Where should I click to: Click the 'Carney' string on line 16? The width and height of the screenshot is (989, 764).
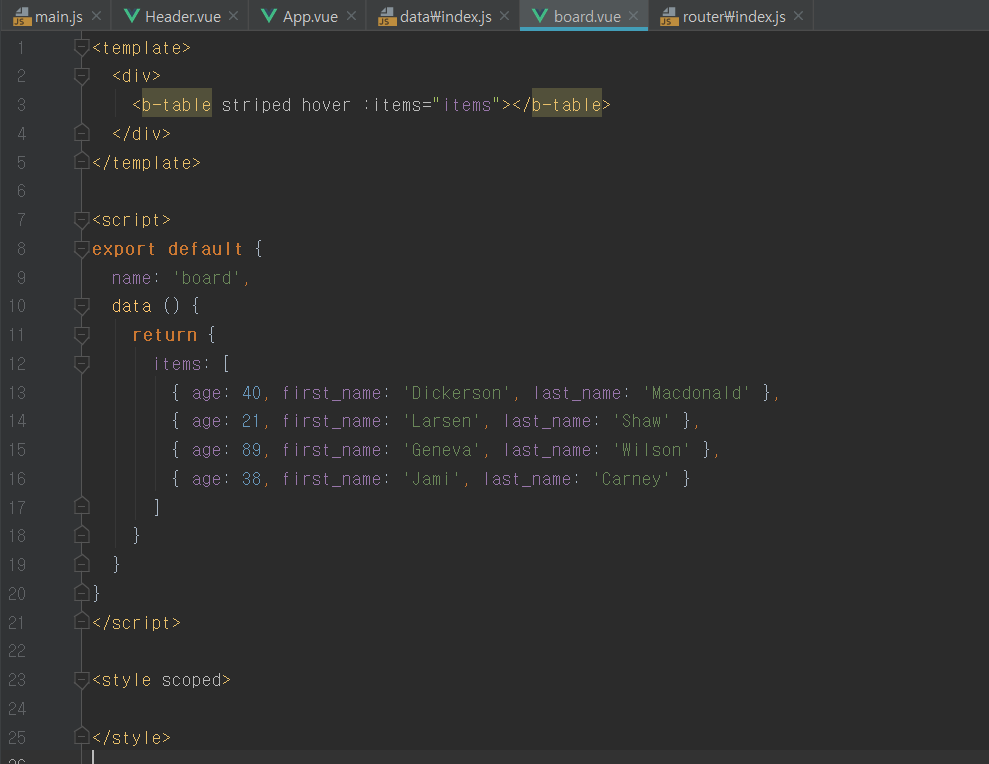(632, 479)
